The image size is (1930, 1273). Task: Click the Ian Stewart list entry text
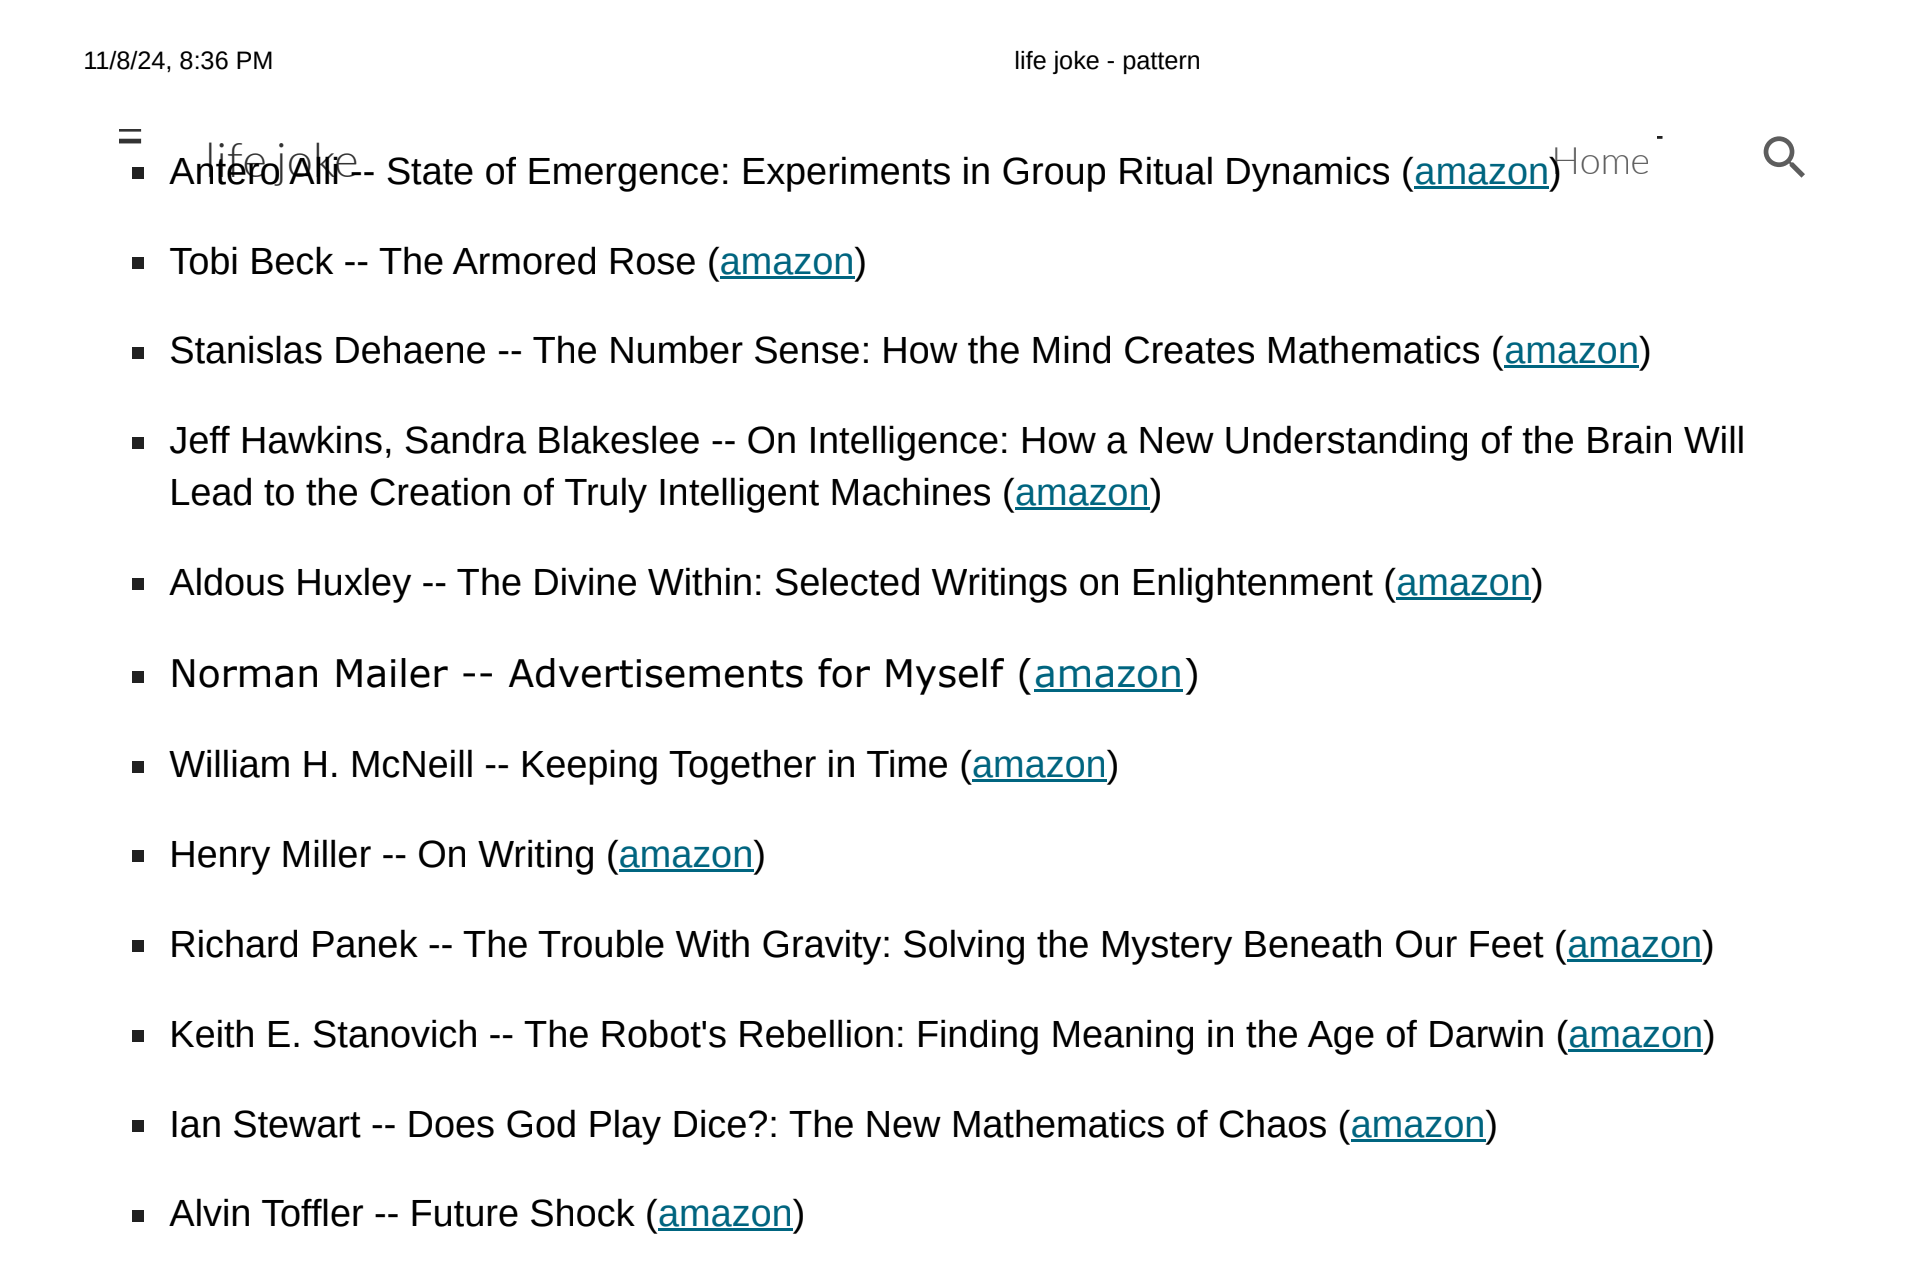(x=833, y=1125)
